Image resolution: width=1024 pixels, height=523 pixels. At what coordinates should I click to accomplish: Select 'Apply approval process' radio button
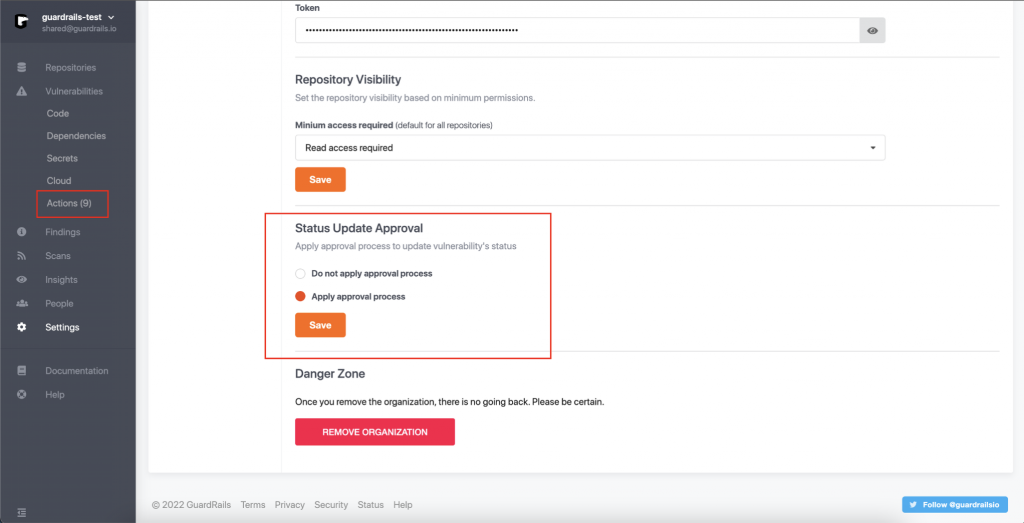click(300, 296)
